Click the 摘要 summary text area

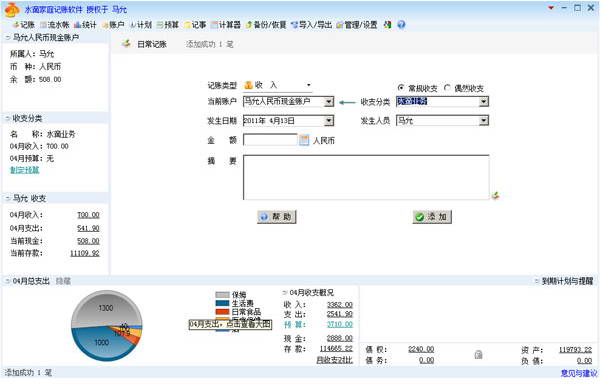pos(366,177)
